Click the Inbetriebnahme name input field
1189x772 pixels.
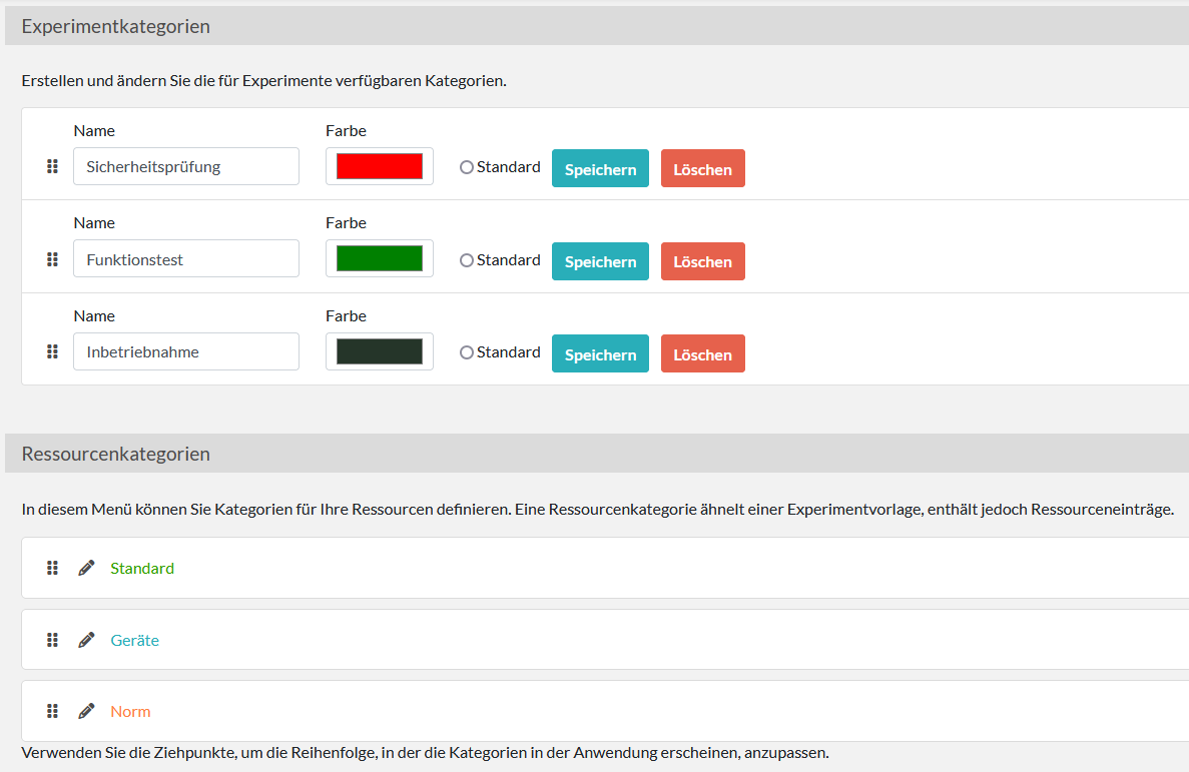click(x=186, y=352)
